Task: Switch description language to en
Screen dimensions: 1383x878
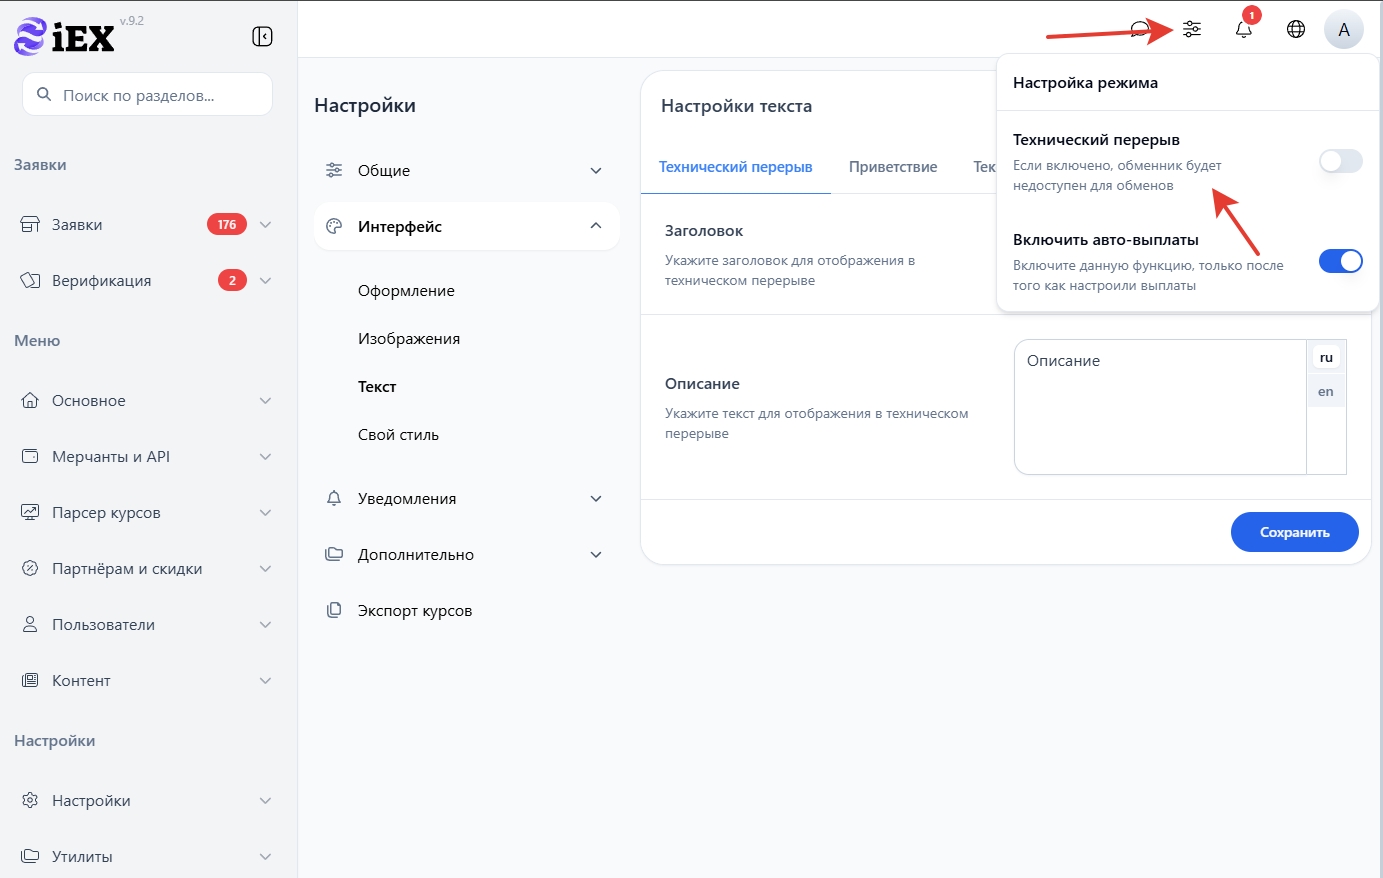Action: pyautogui.click(x=1326, y=391)
